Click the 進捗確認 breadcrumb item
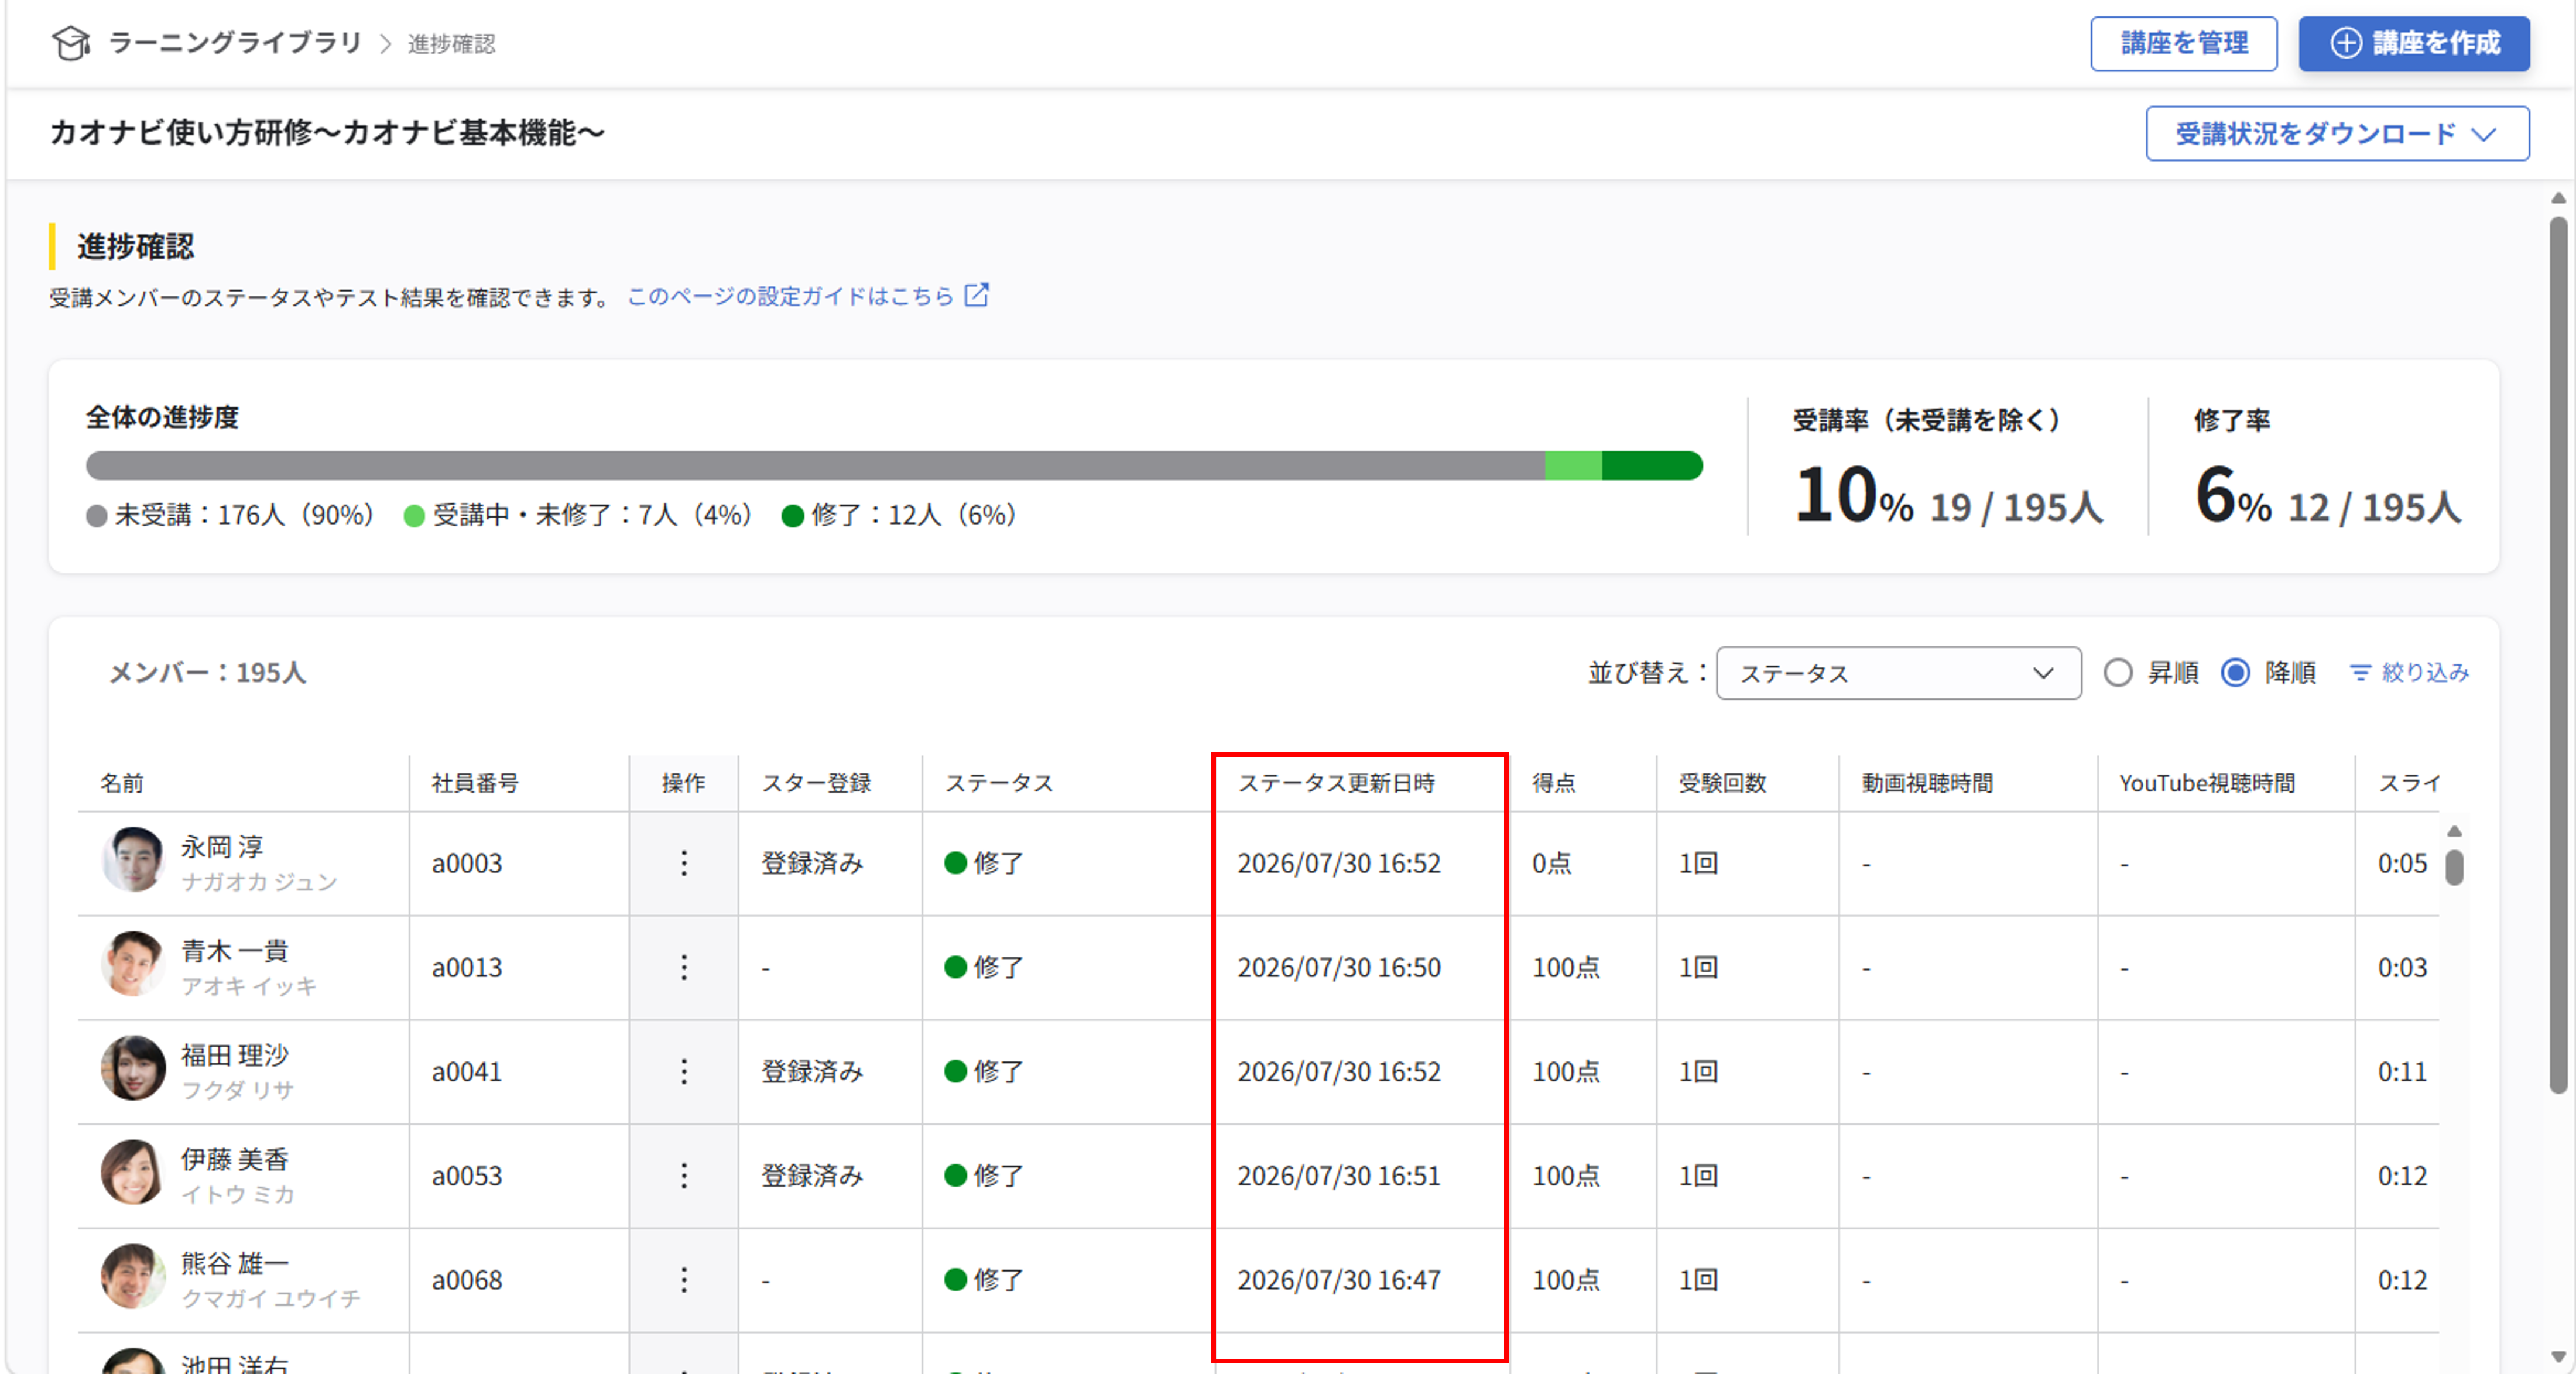 point(451,44)
